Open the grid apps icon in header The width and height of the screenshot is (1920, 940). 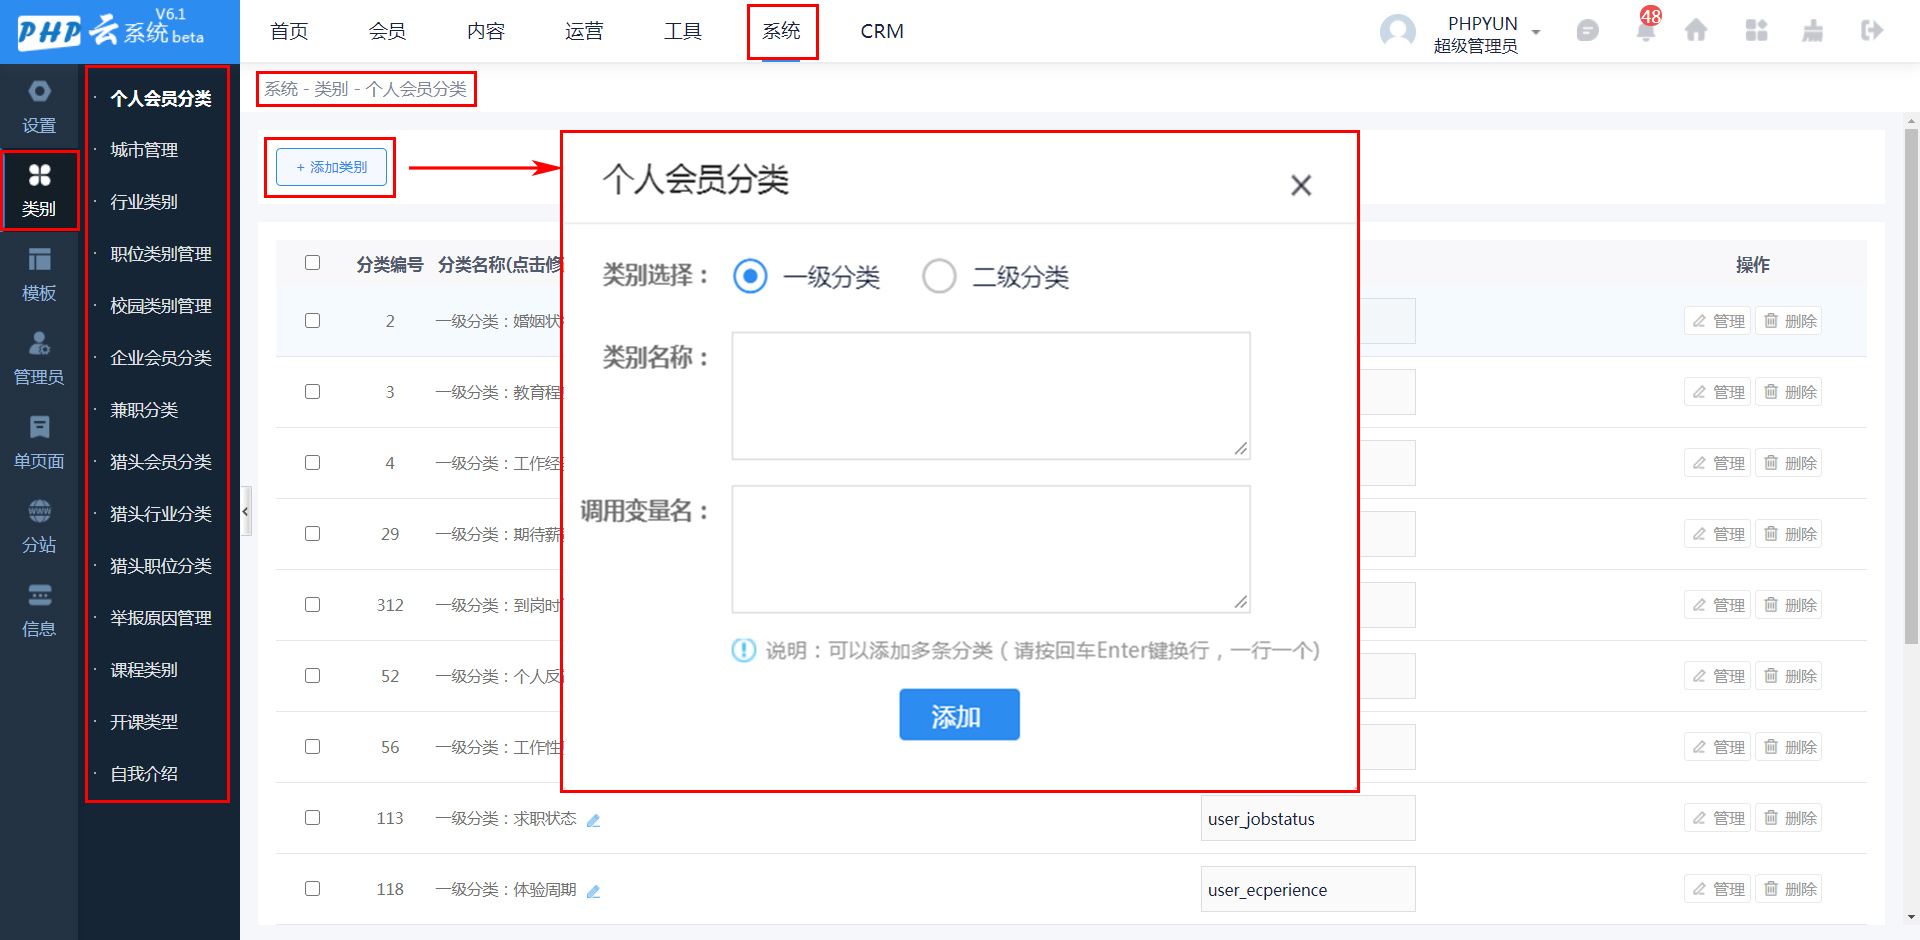(x=1756, y=31)
